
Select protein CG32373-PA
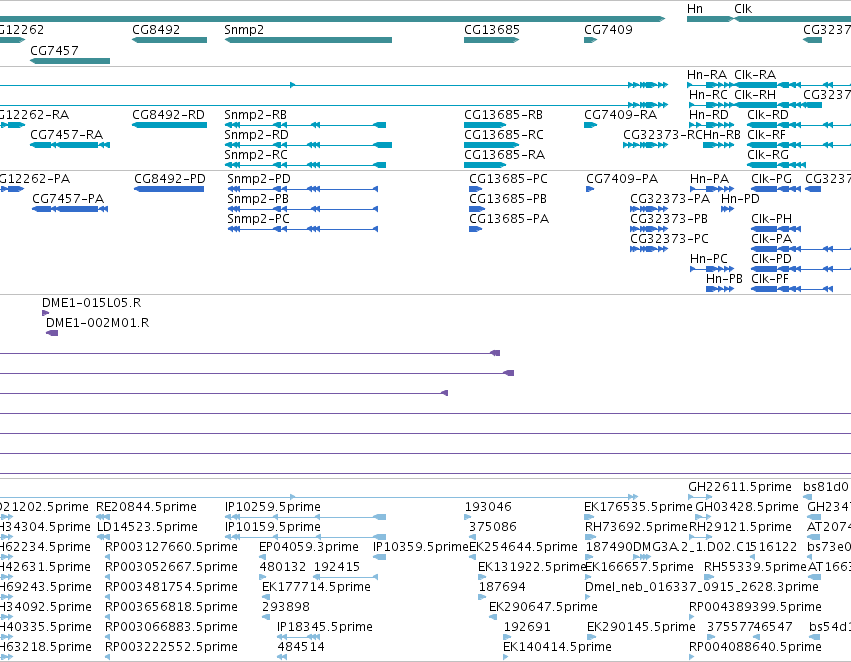[x=670, y=199]
